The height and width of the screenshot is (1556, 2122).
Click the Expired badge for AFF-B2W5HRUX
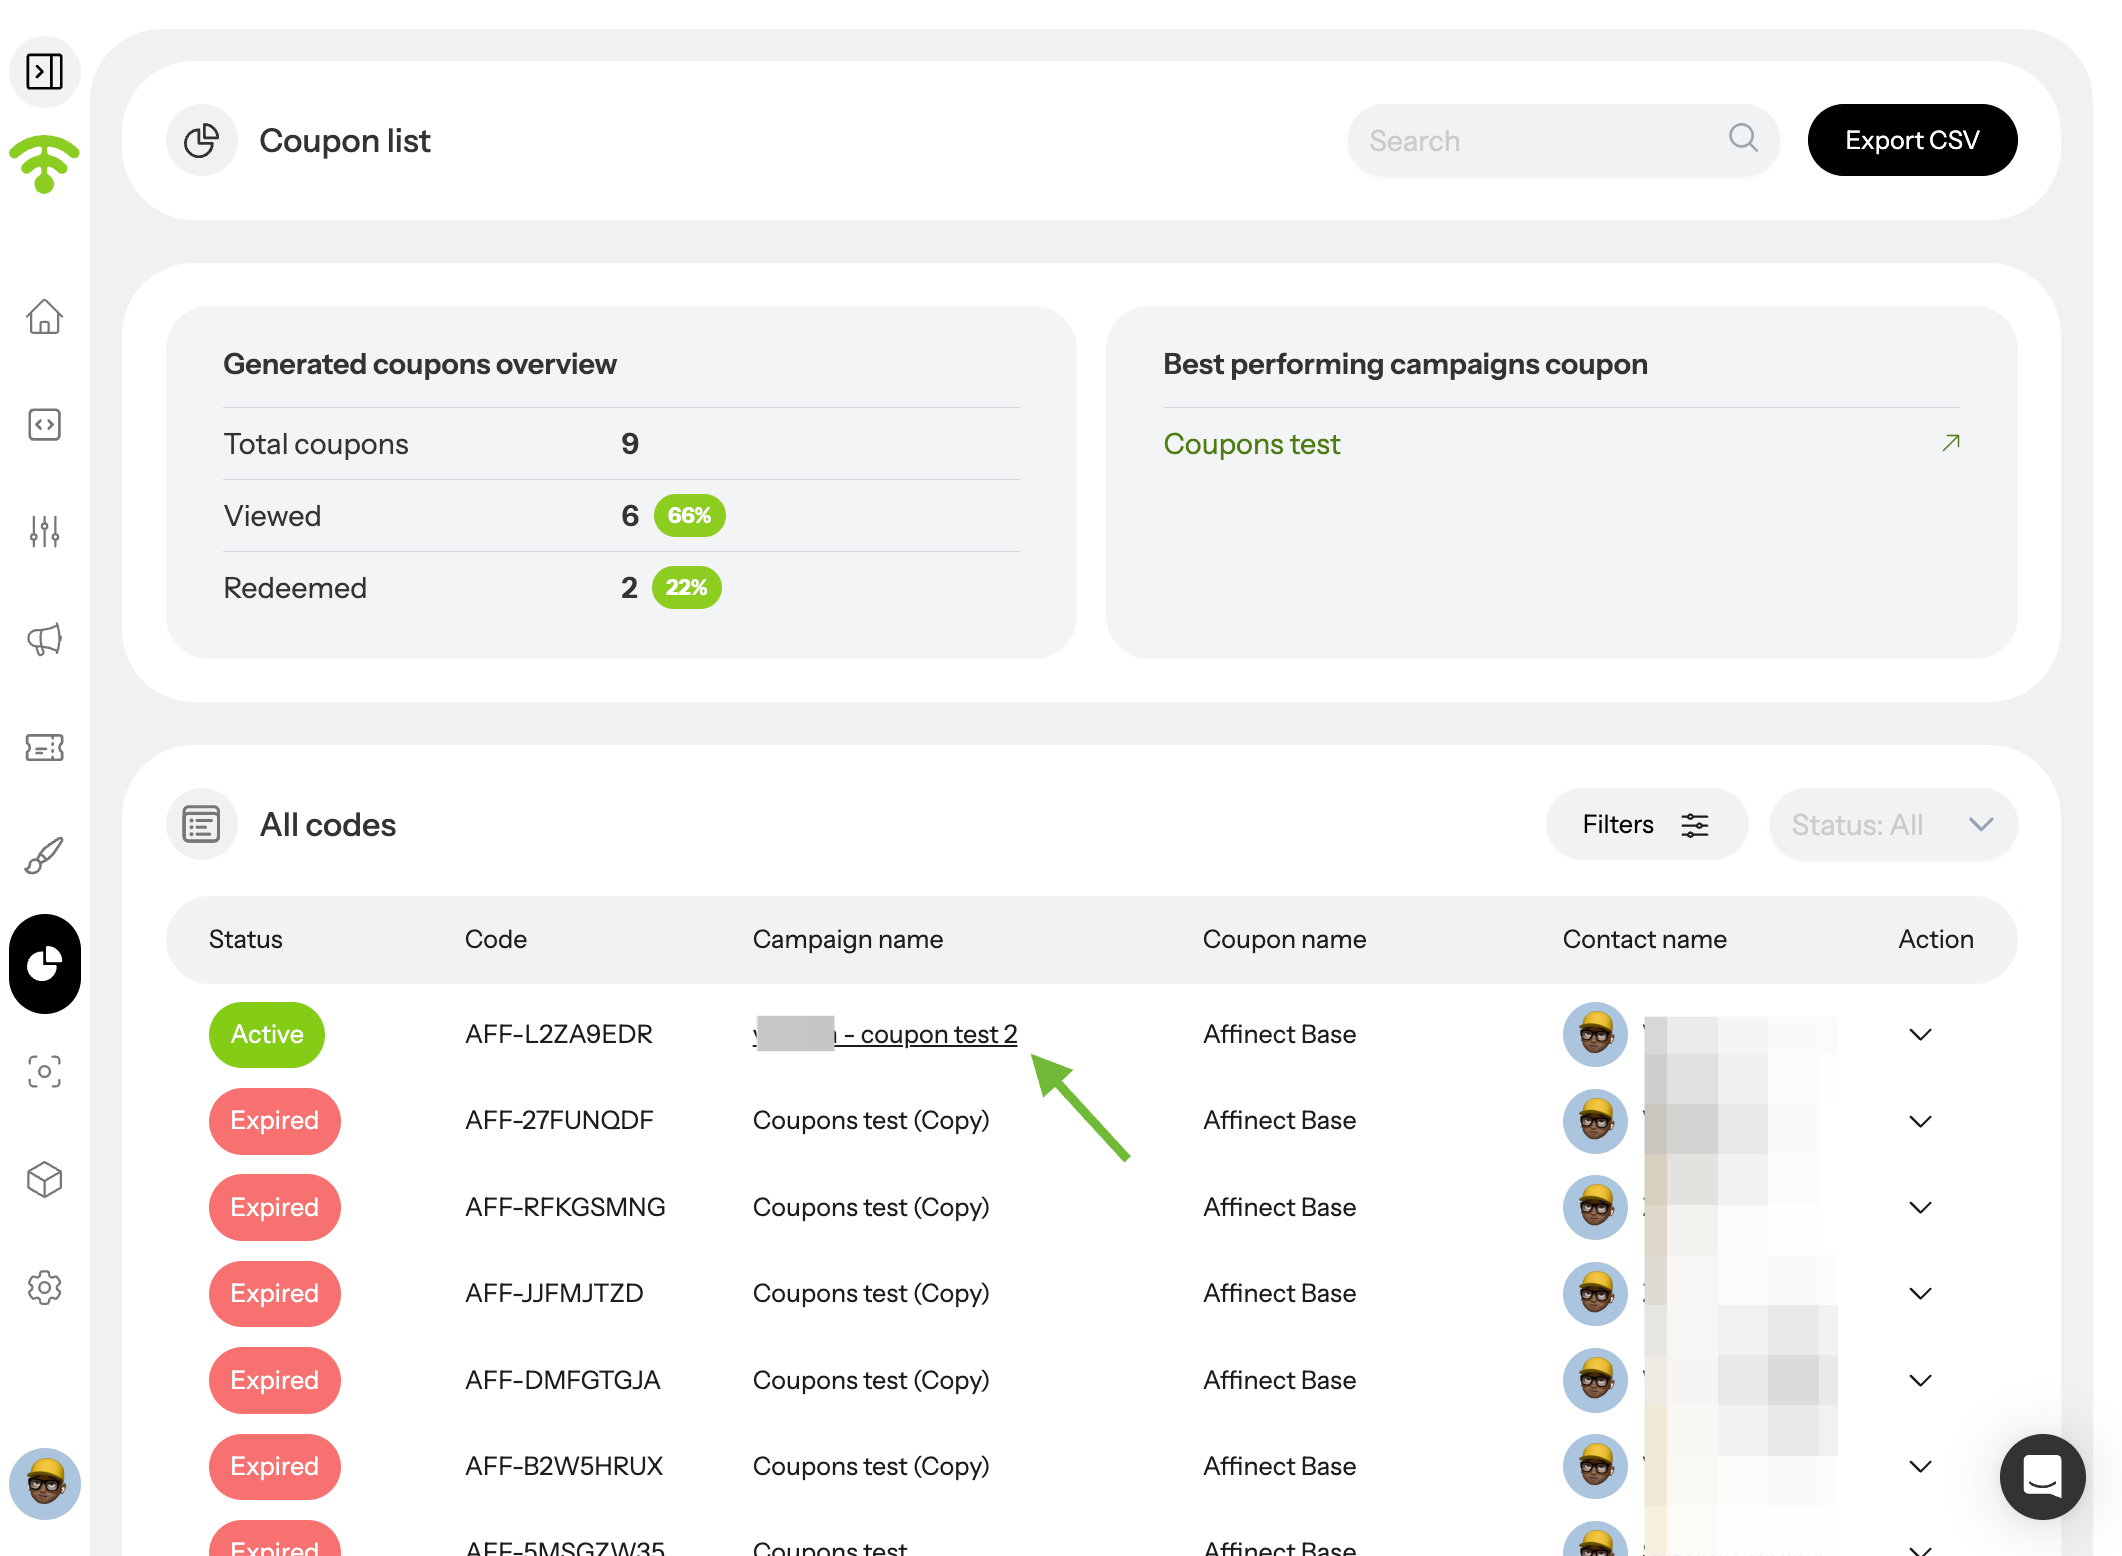point(274,1467)
